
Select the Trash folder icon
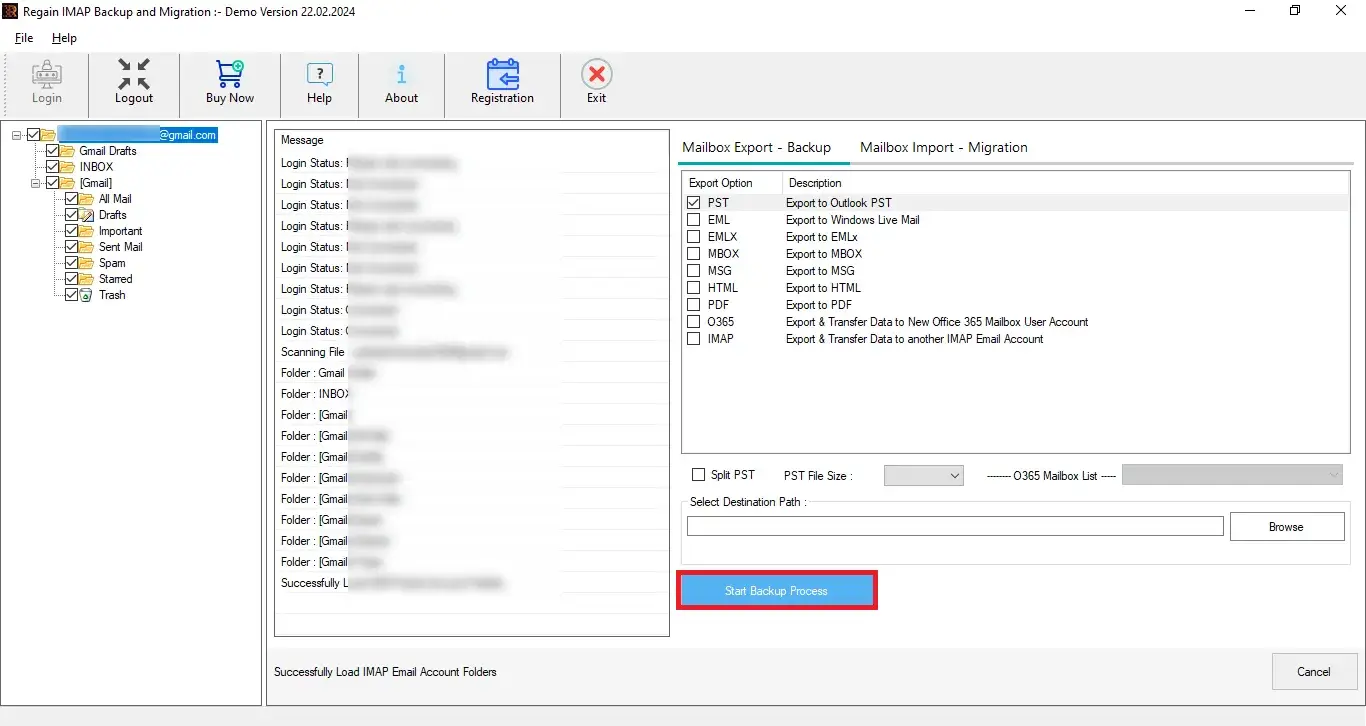[x=87, y=295]
